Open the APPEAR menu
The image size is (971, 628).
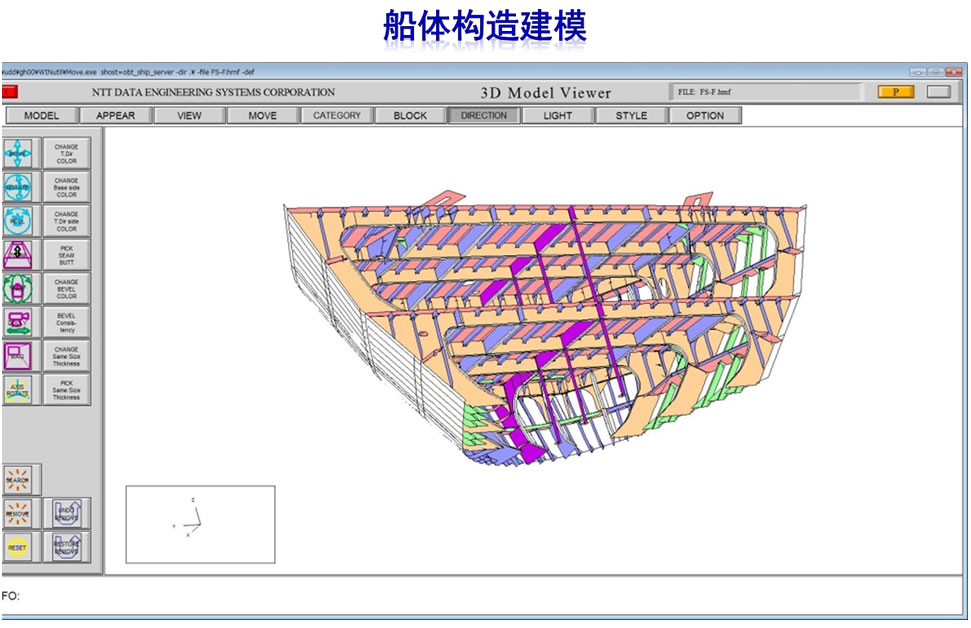coord(115,115)
